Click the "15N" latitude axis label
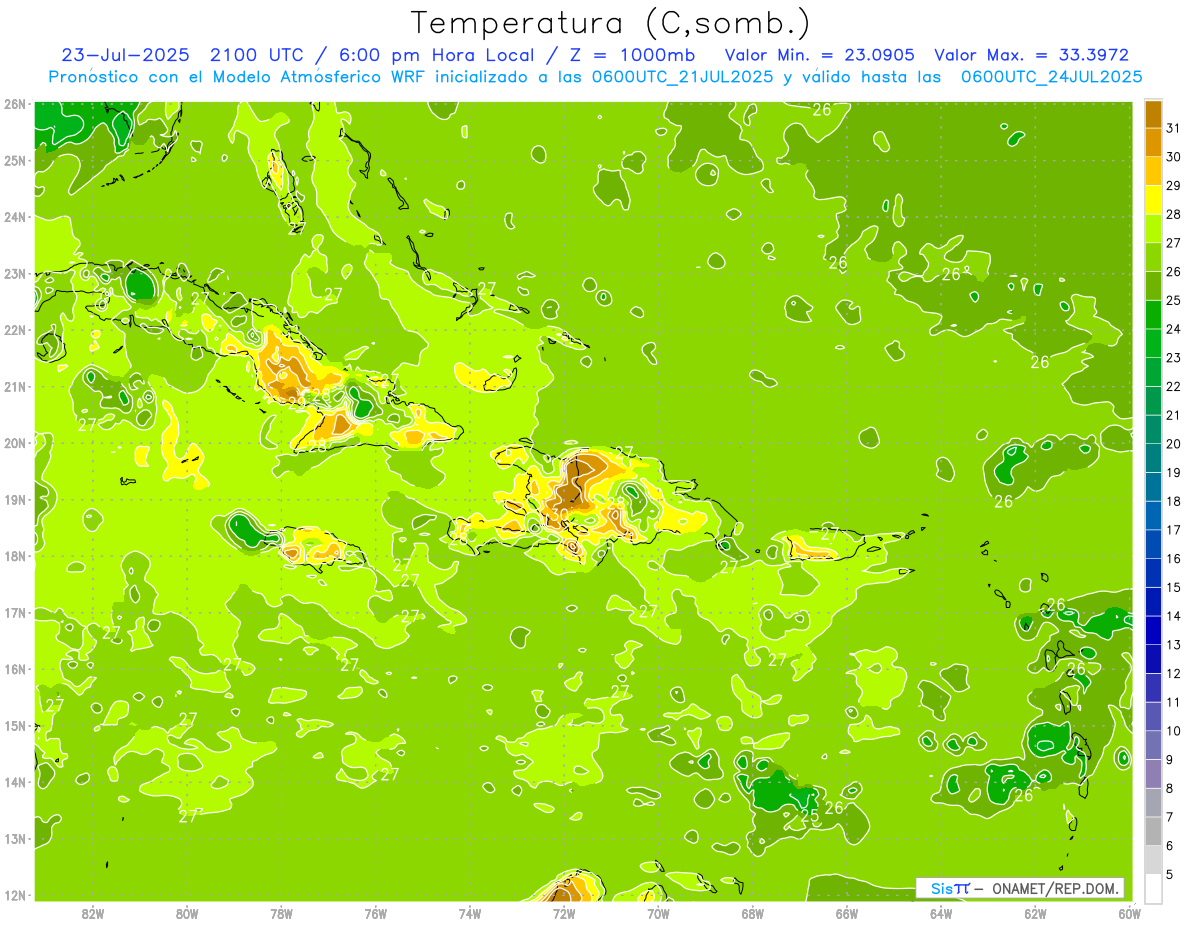This screenshot has height=927, width=1200. tap(14, 725)
